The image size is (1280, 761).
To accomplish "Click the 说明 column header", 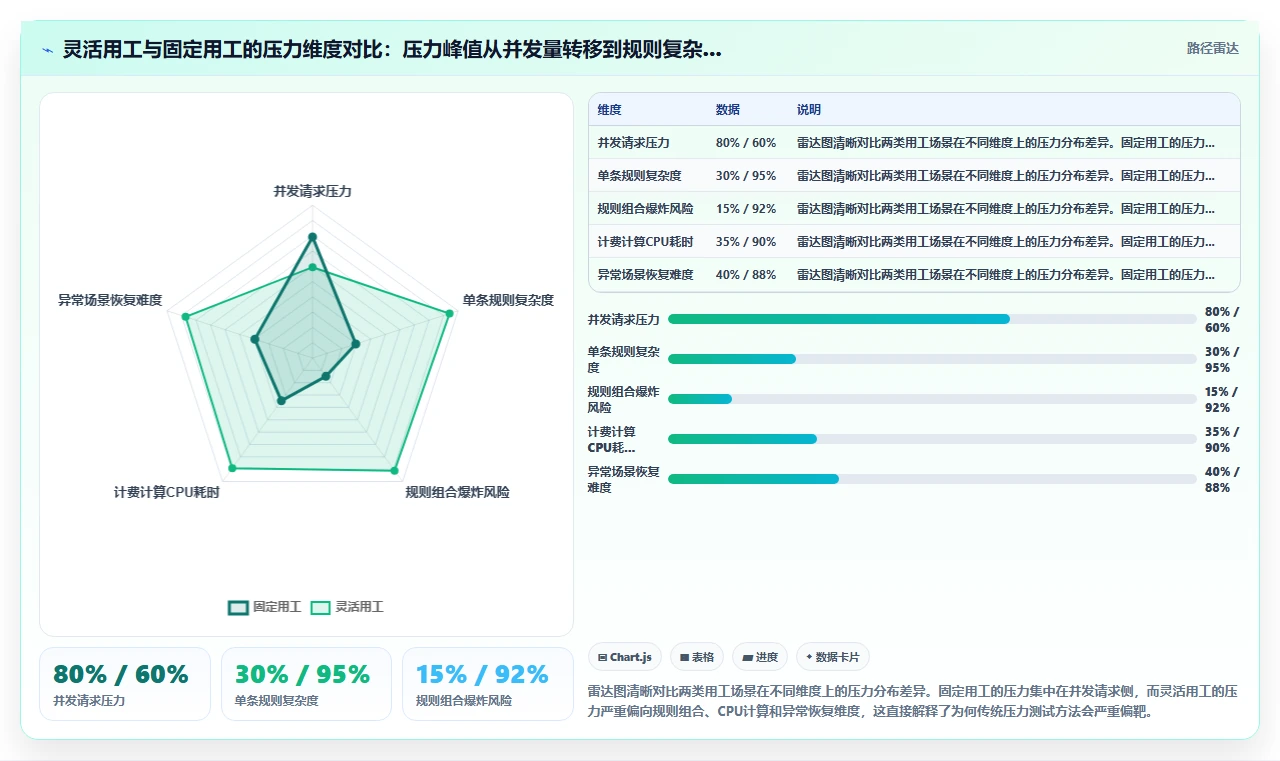I will [809, 110].
